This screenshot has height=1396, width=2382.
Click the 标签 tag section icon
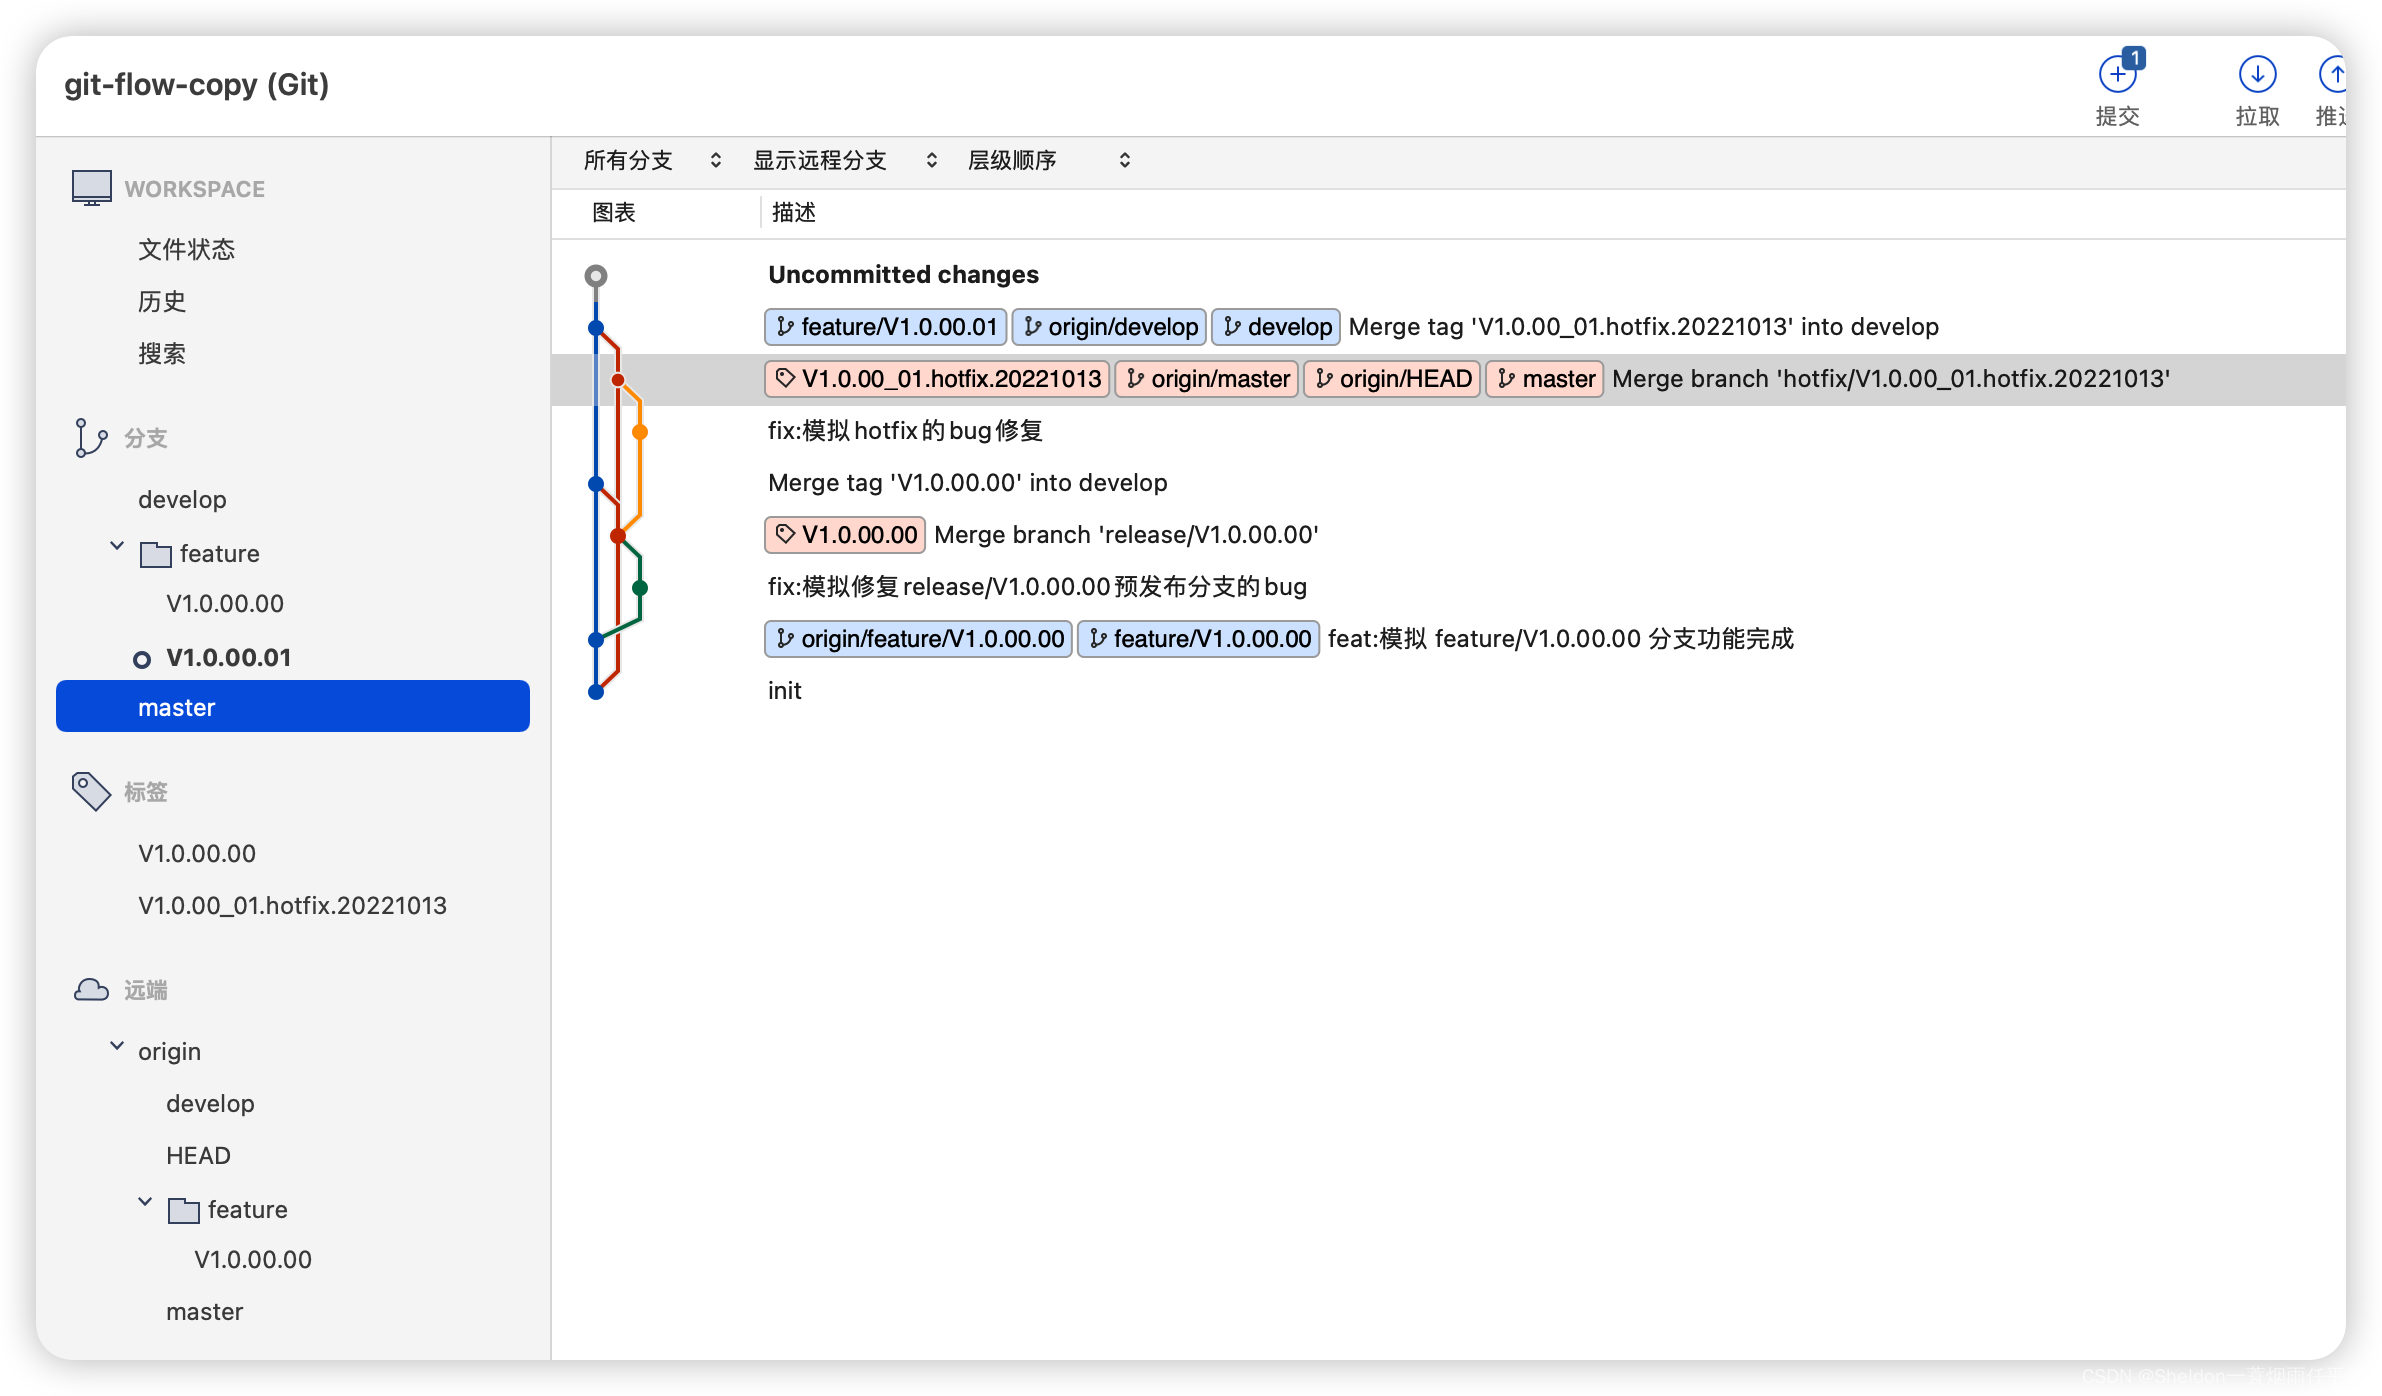[91, 791]
